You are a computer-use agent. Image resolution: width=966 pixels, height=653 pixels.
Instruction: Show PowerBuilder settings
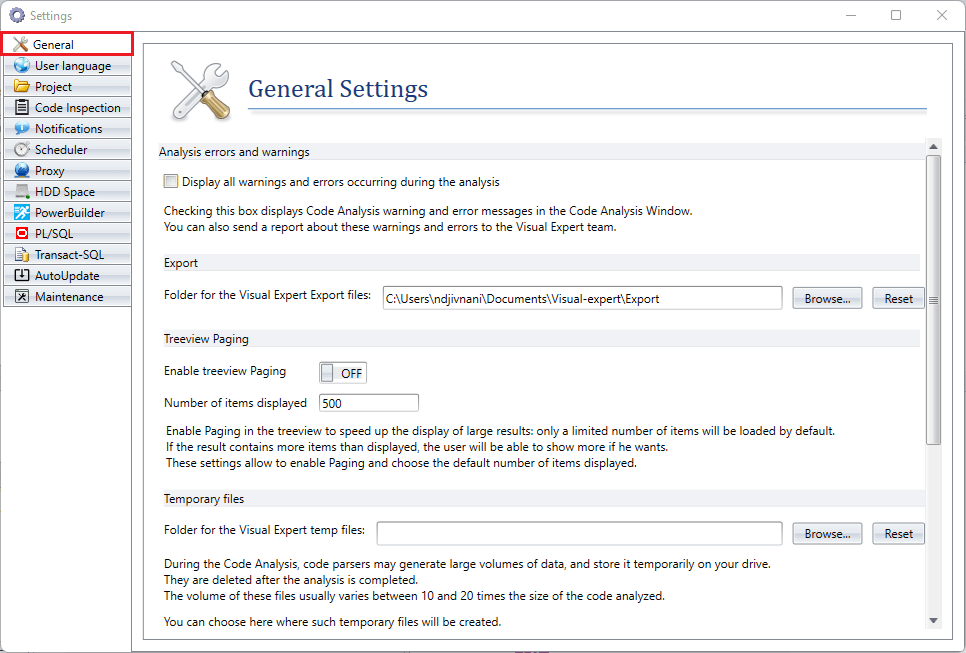[67, 213]
